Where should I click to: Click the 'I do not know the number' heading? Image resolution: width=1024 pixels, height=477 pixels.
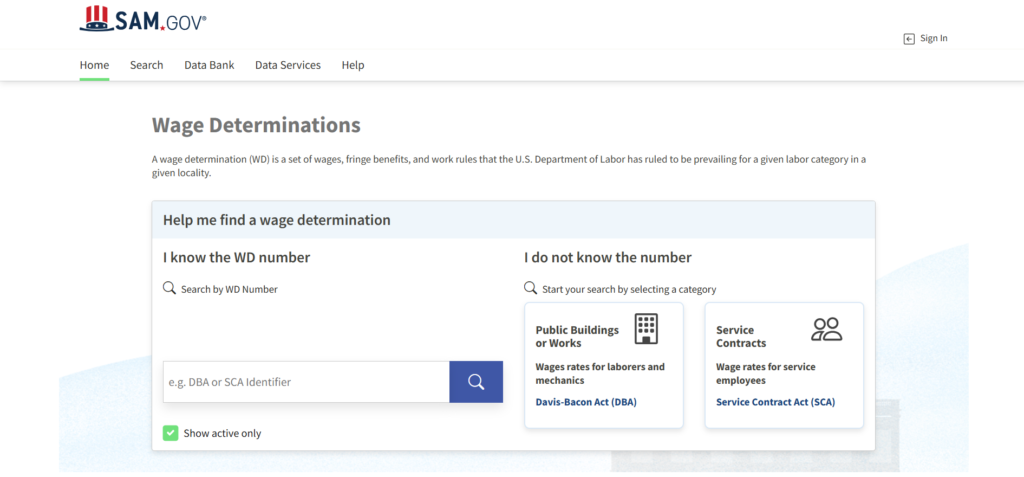[607, 257]
